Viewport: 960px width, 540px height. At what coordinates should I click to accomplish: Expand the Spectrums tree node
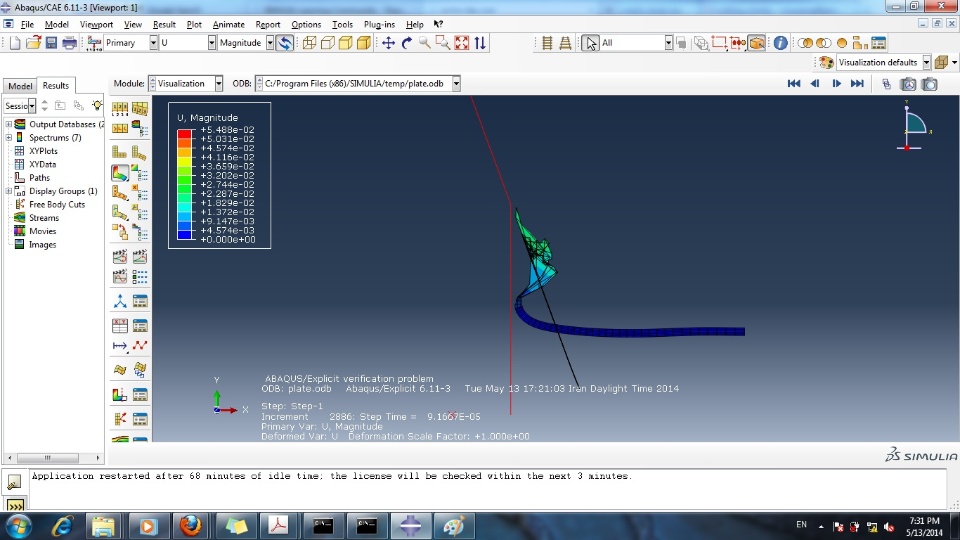(x=9, y=138)
